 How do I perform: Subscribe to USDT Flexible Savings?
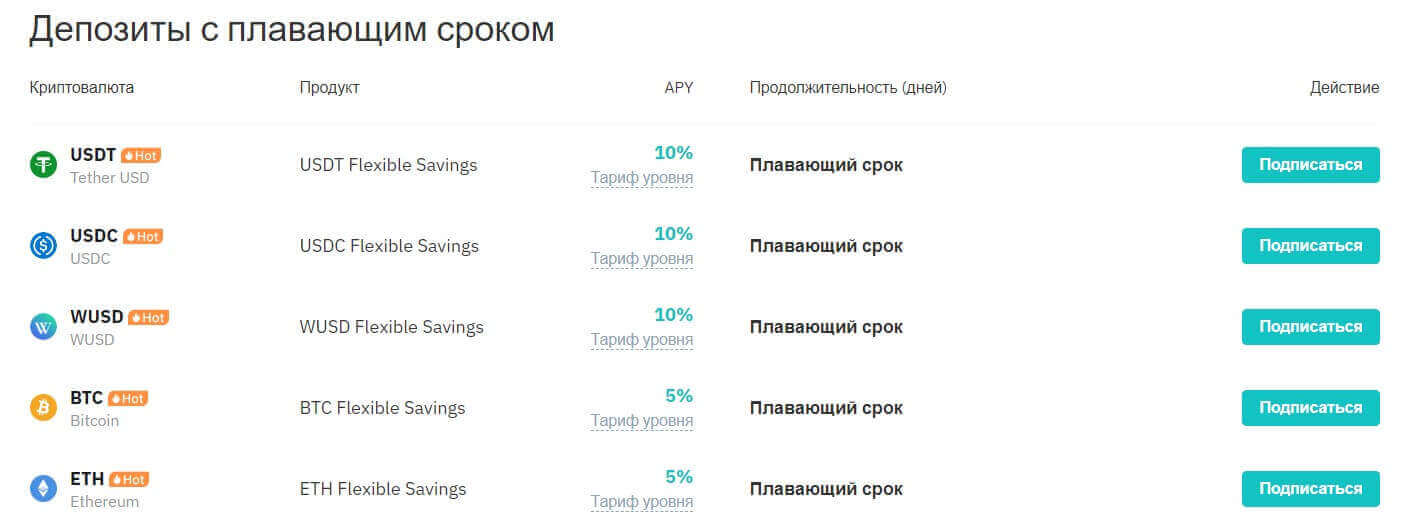point(1310,165)
